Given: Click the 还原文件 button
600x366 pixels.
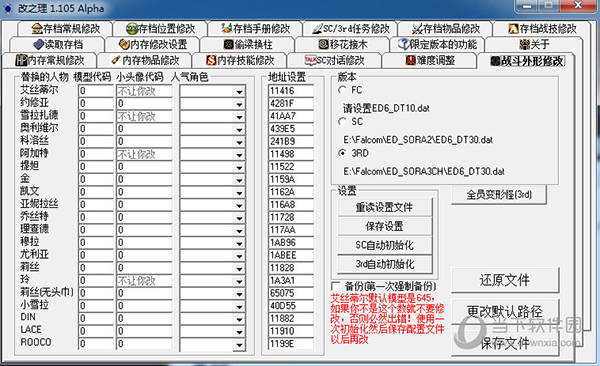Looking at the screenshot, I should point(505,280).
